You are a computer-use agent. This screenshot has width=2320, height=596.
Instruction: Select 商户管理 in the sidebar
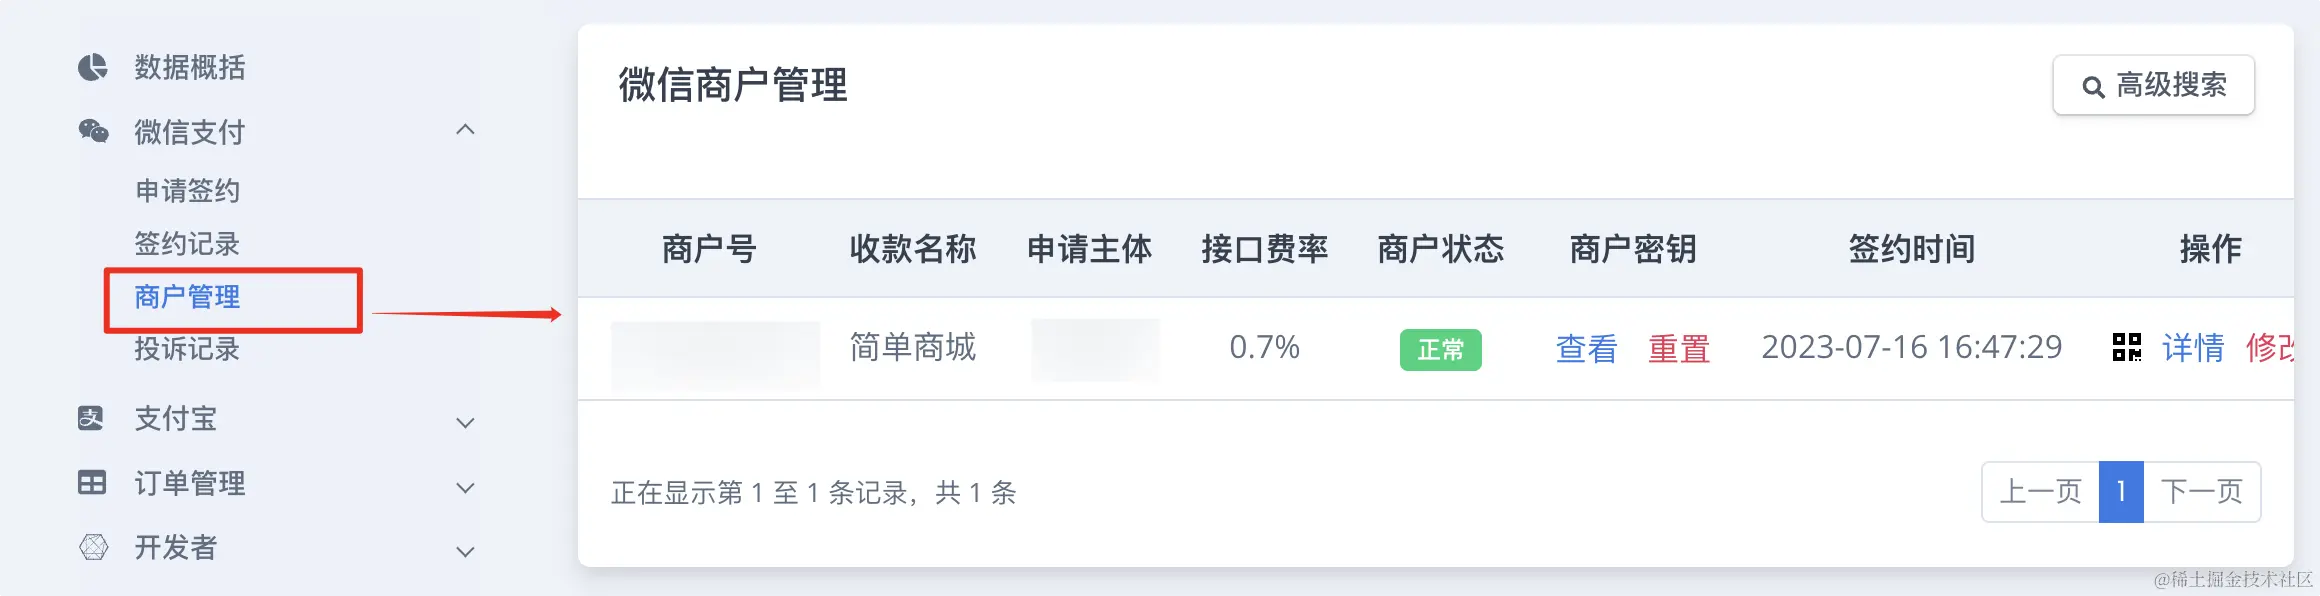tap(187, 297)
